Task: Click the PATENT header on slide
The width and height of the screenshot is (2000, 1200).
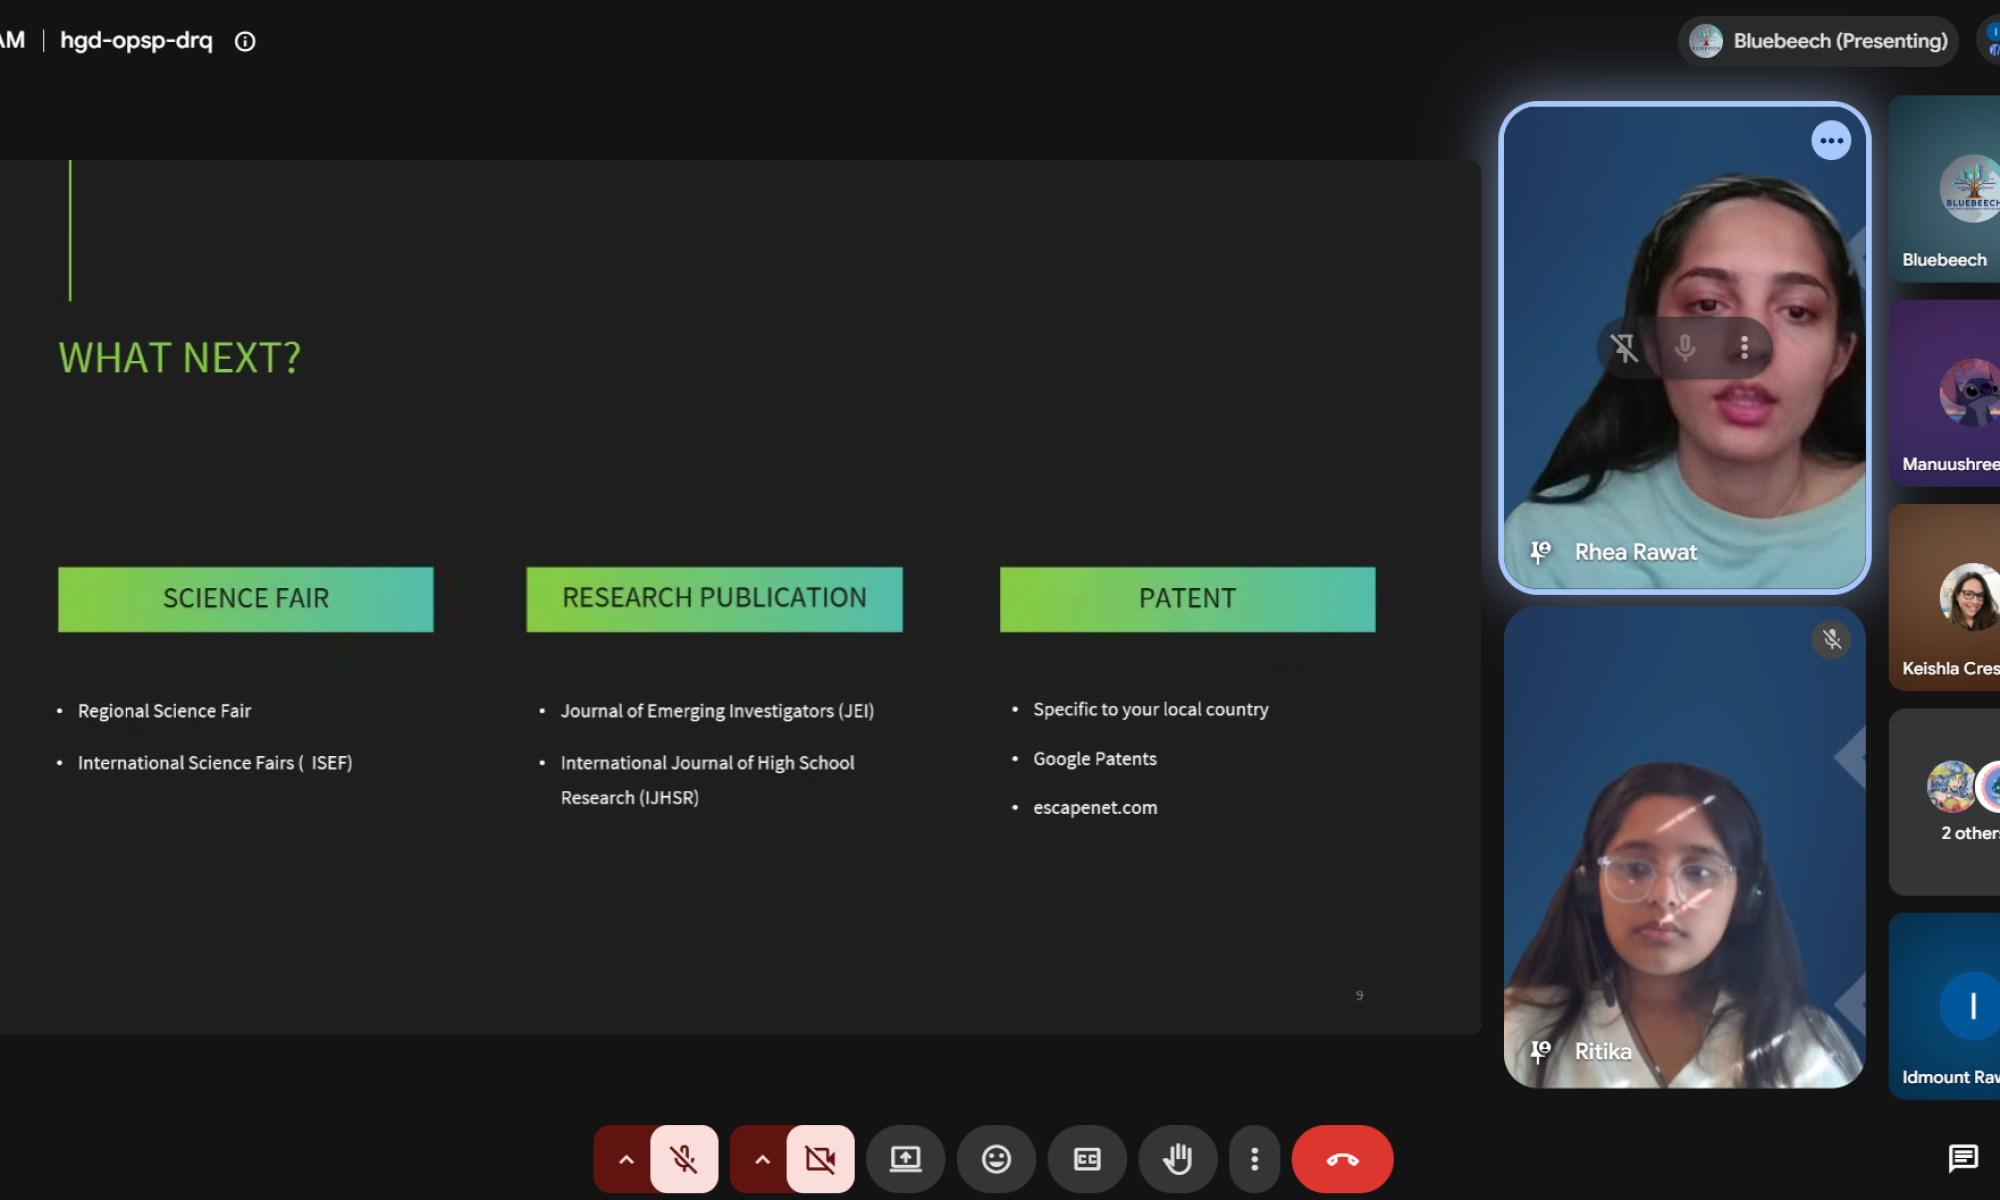Action: click(x=1187, y=599)
